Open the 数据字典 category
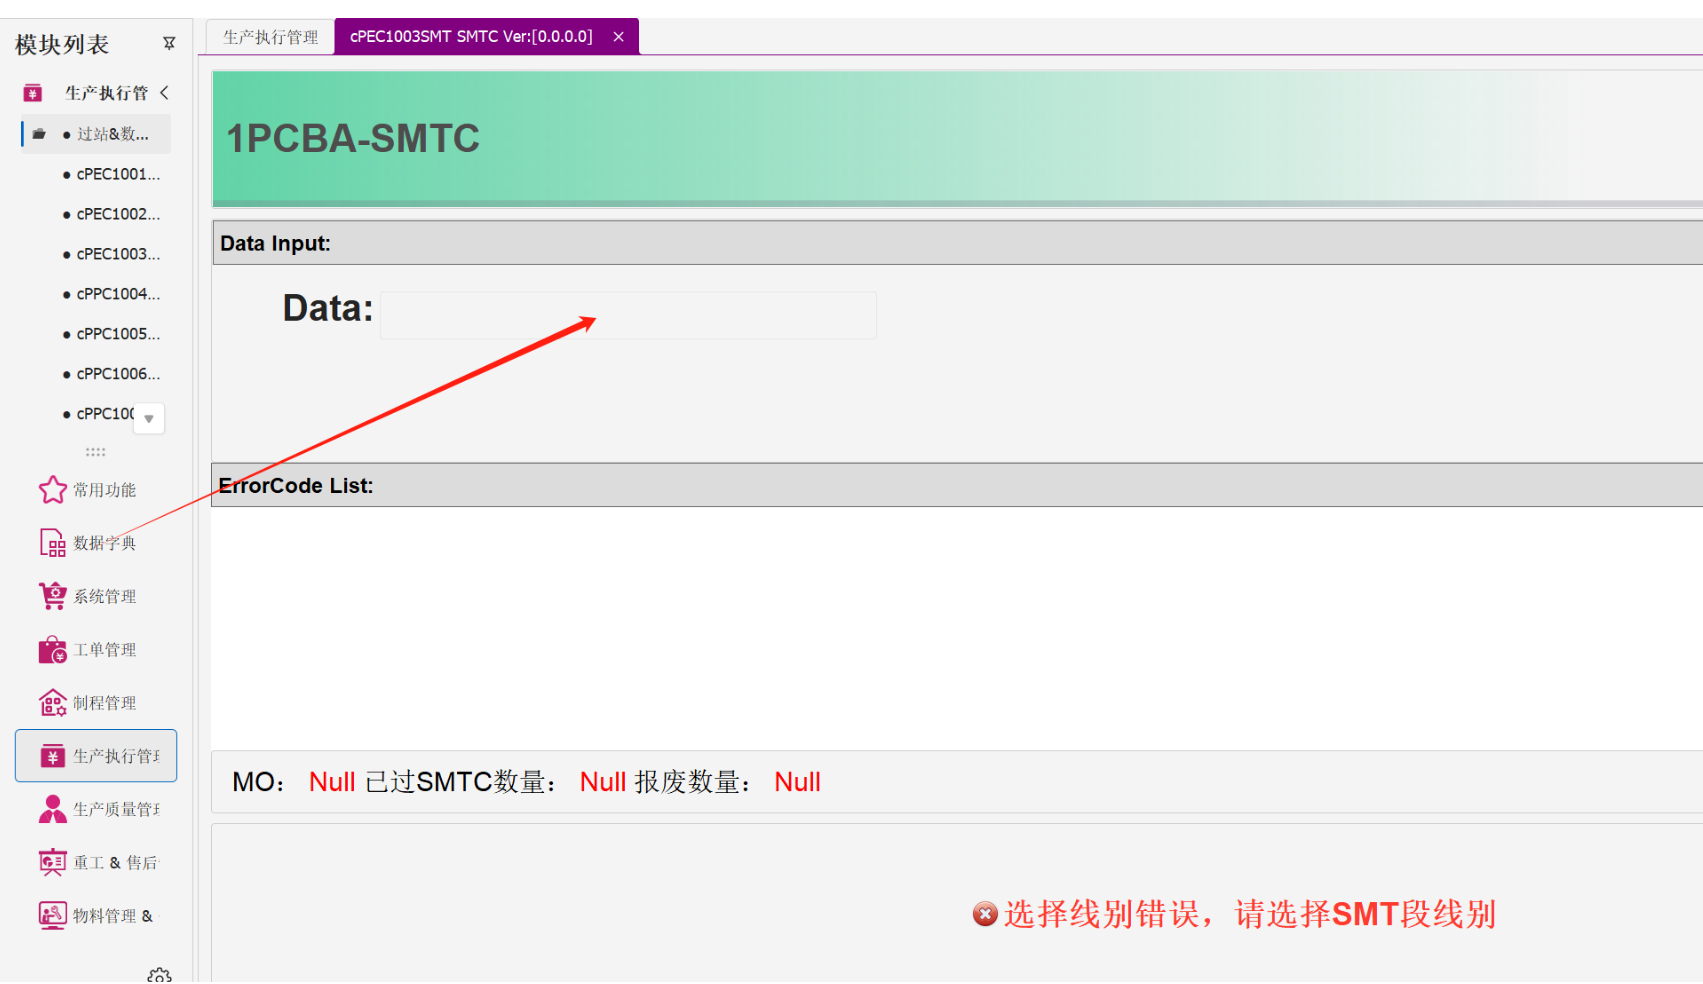This screenshot has width=1703, height=984. click(x=104, y=543)
